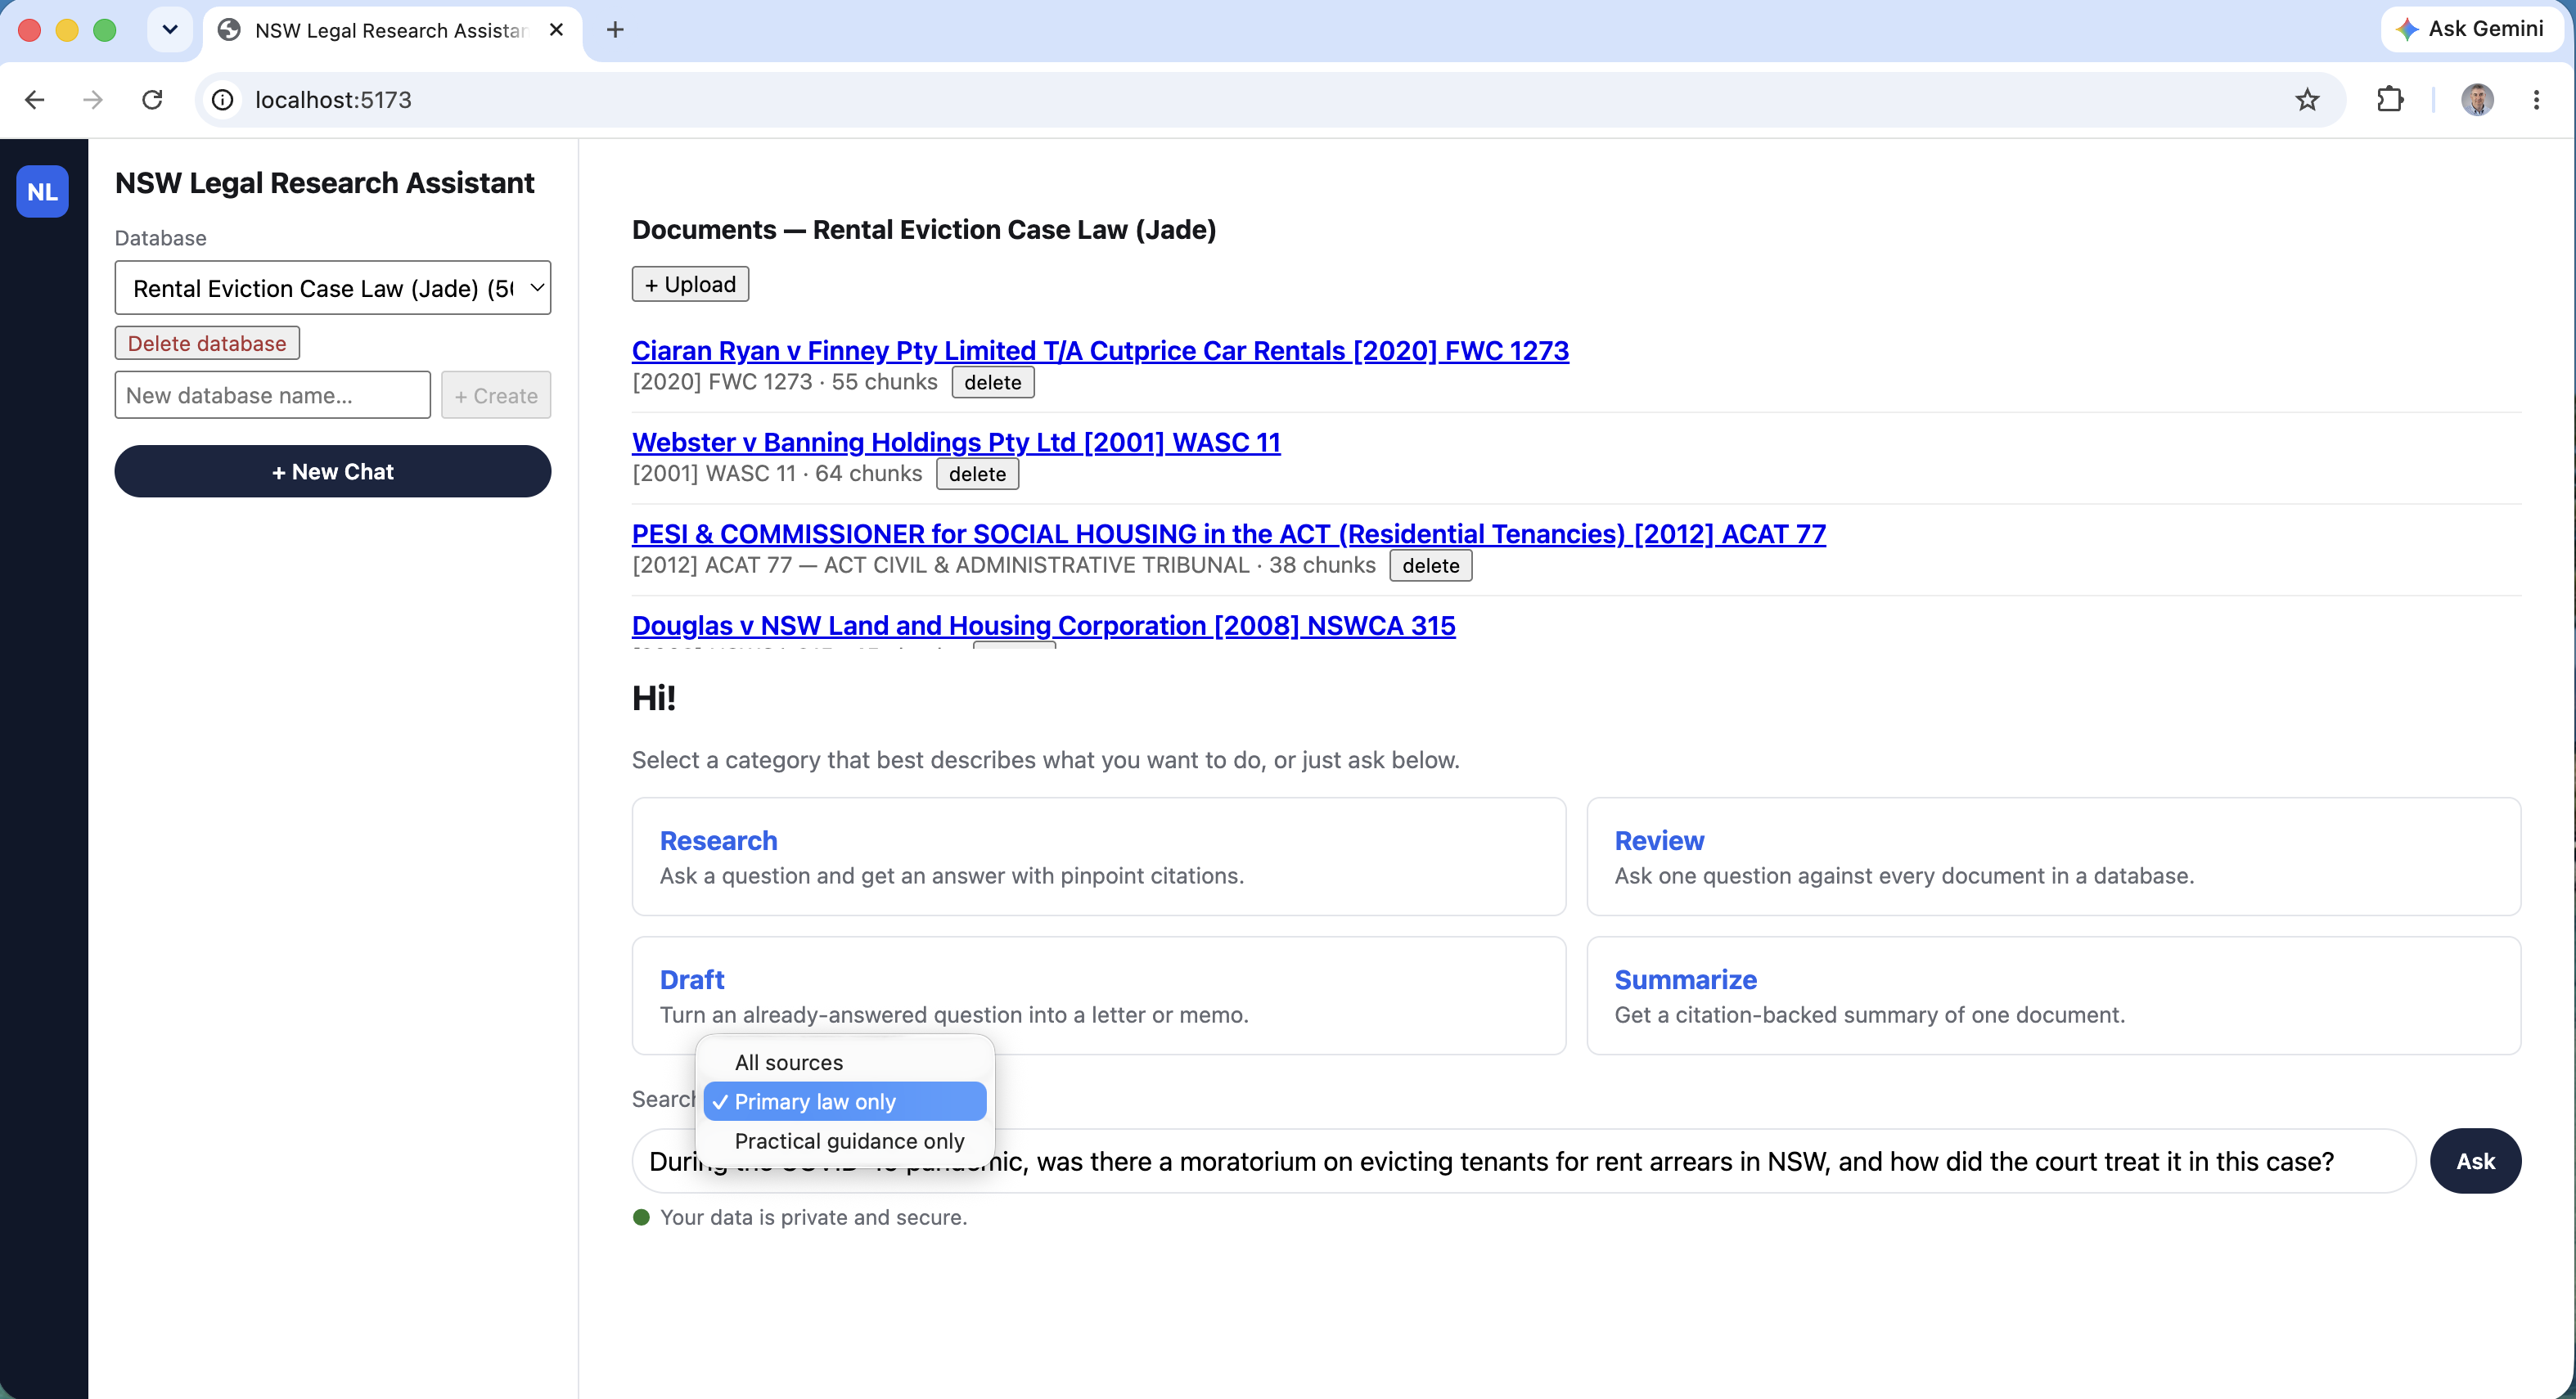This screenshot has height=1399, width=2576.
Task: Click the '[2001] WASC 11 · 64 chunks' text
Action: click(777, 474)
